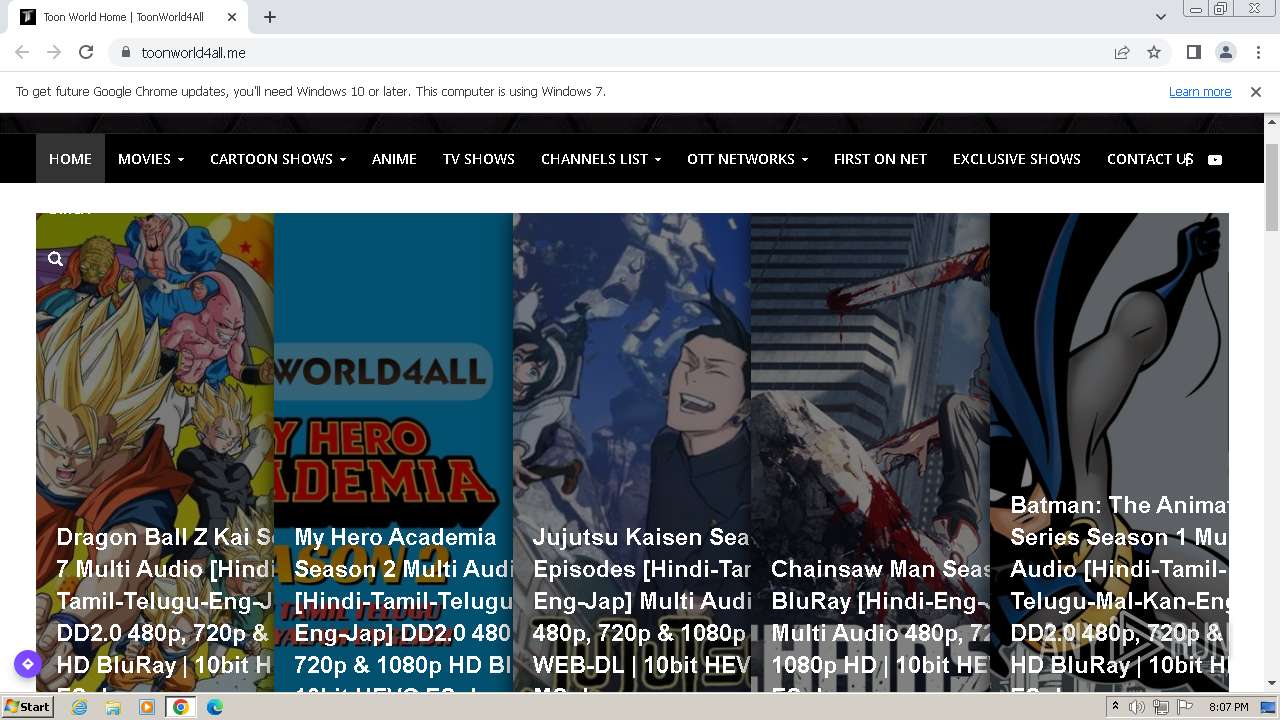The height and width of the screenshot is (720, 1280).
Task: Click the scrollbar down arrow
Action: pyautogui.click(x=1271, y=683)
